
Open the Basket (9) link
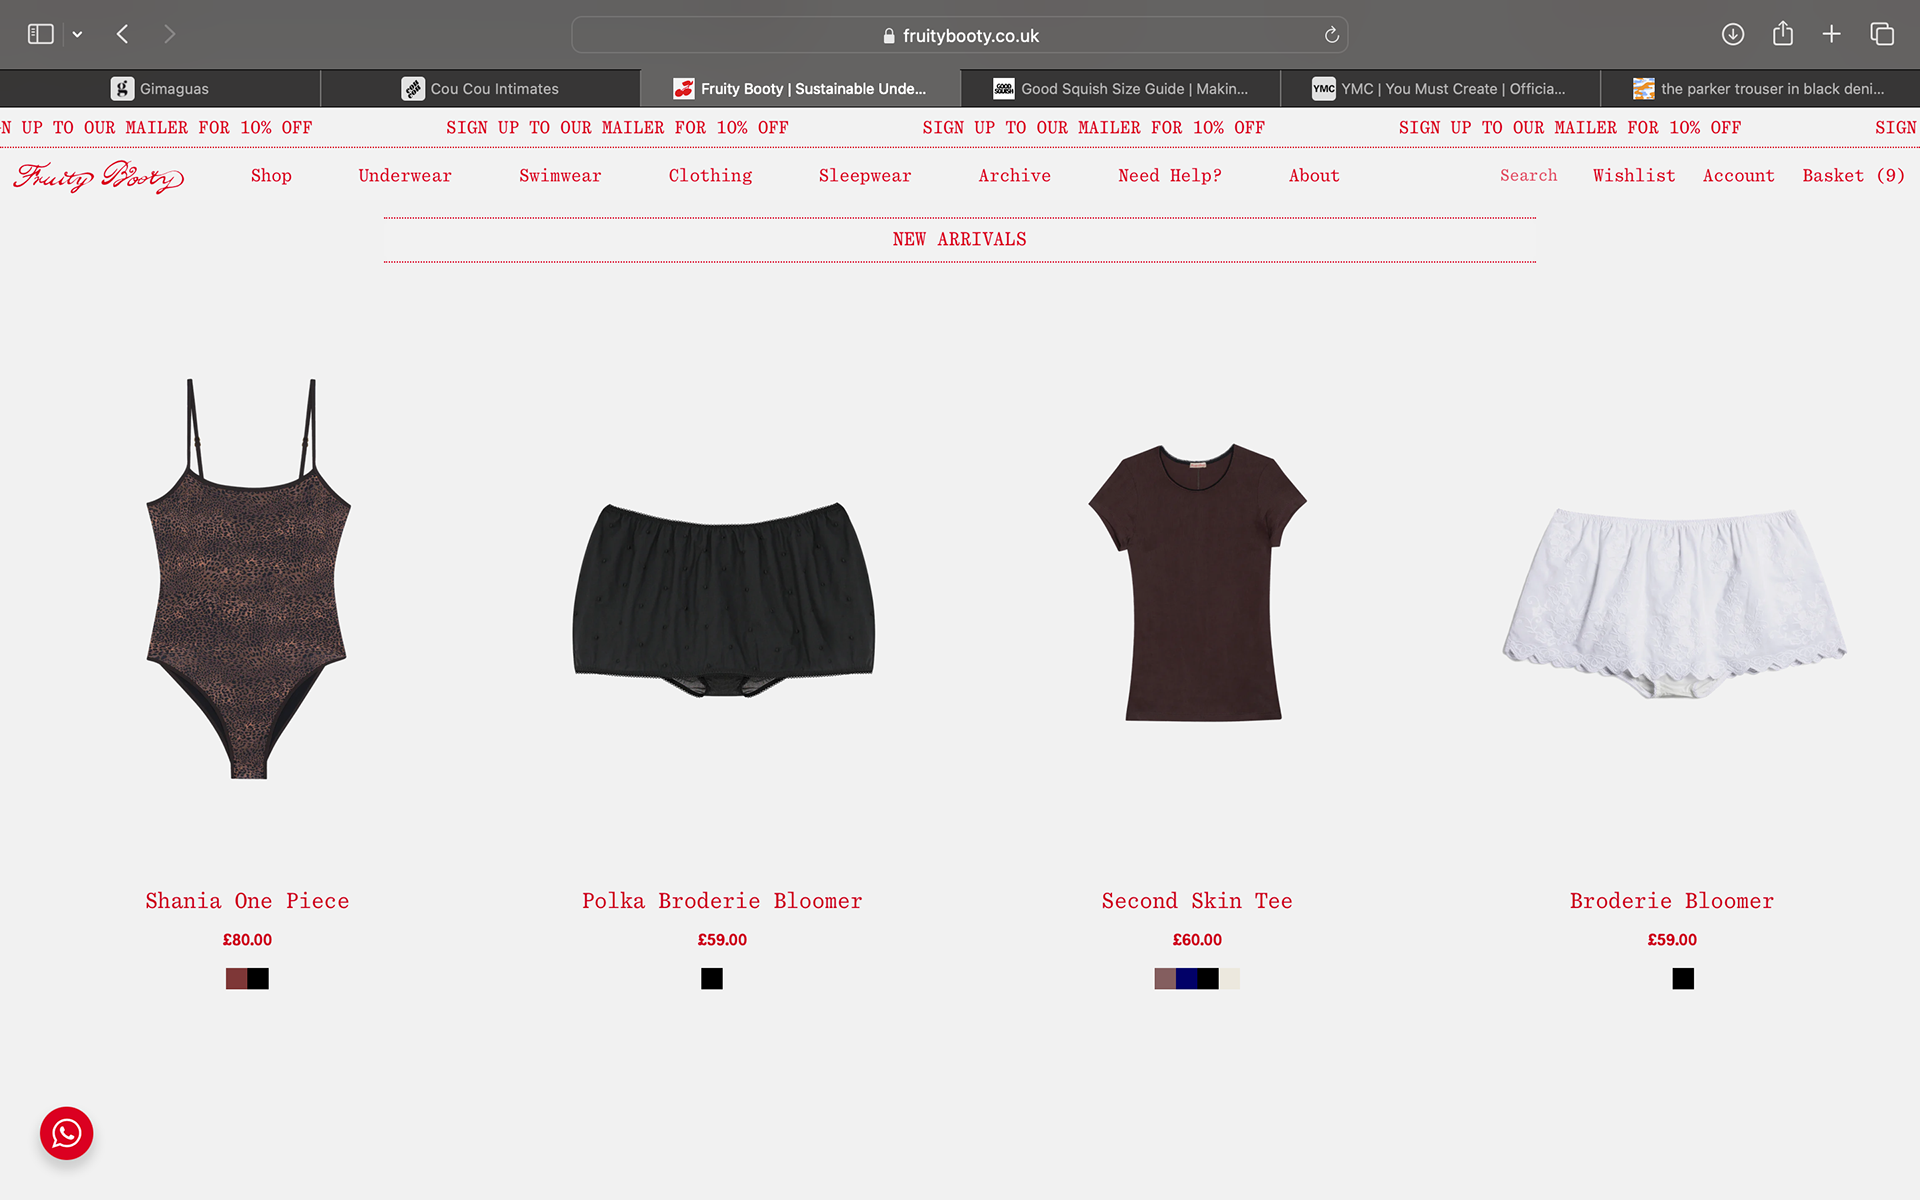[1853, 176]
